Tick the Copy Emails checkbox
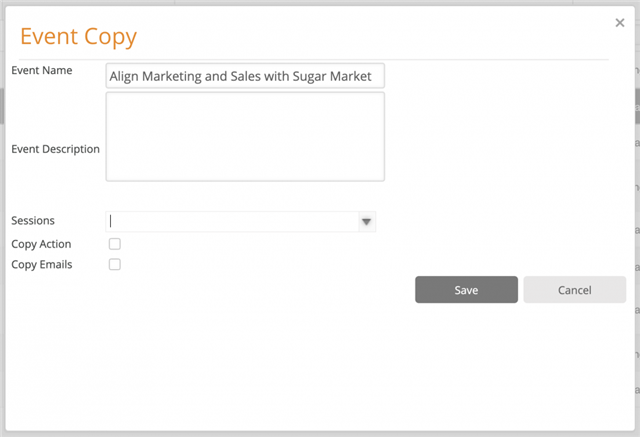The width and height of the screenshot is (640, 437). (x=115, y=264)
